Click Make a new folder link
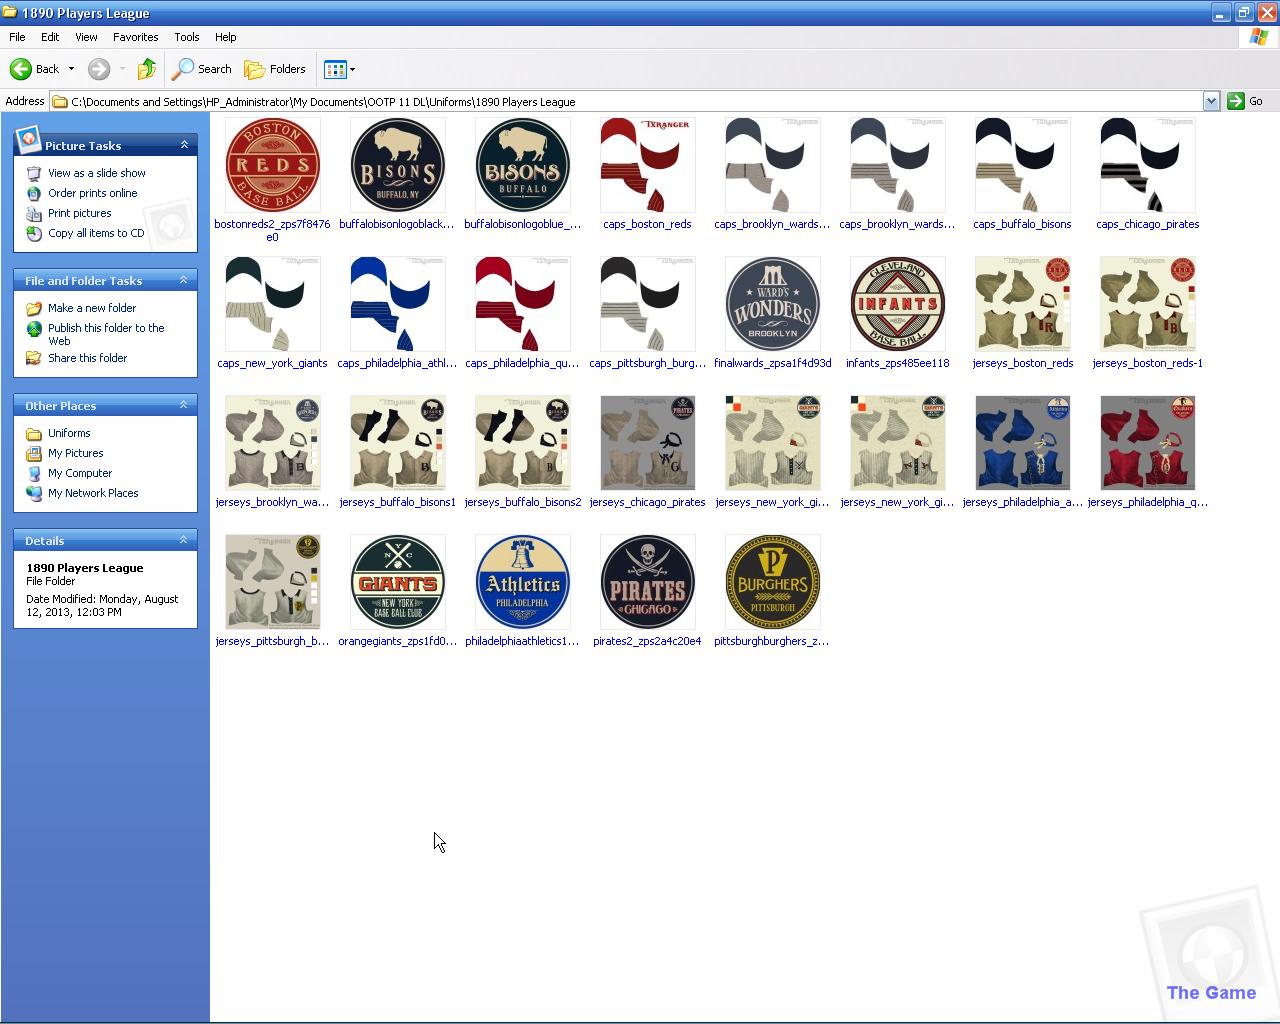Viewport: 1280px width, 1024px height. 92,308
